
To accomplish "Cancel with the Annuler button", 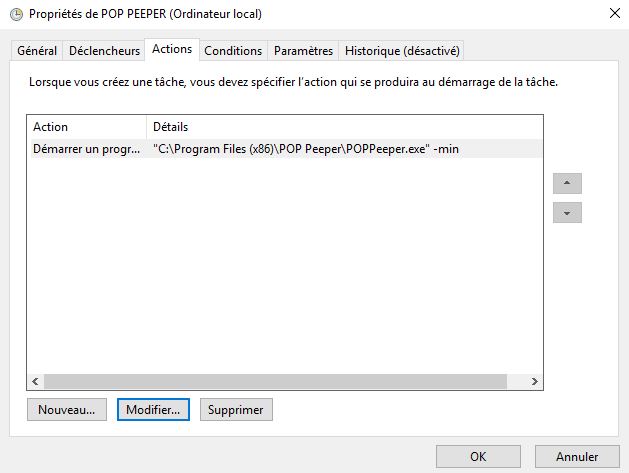I will tap(577, 457).
